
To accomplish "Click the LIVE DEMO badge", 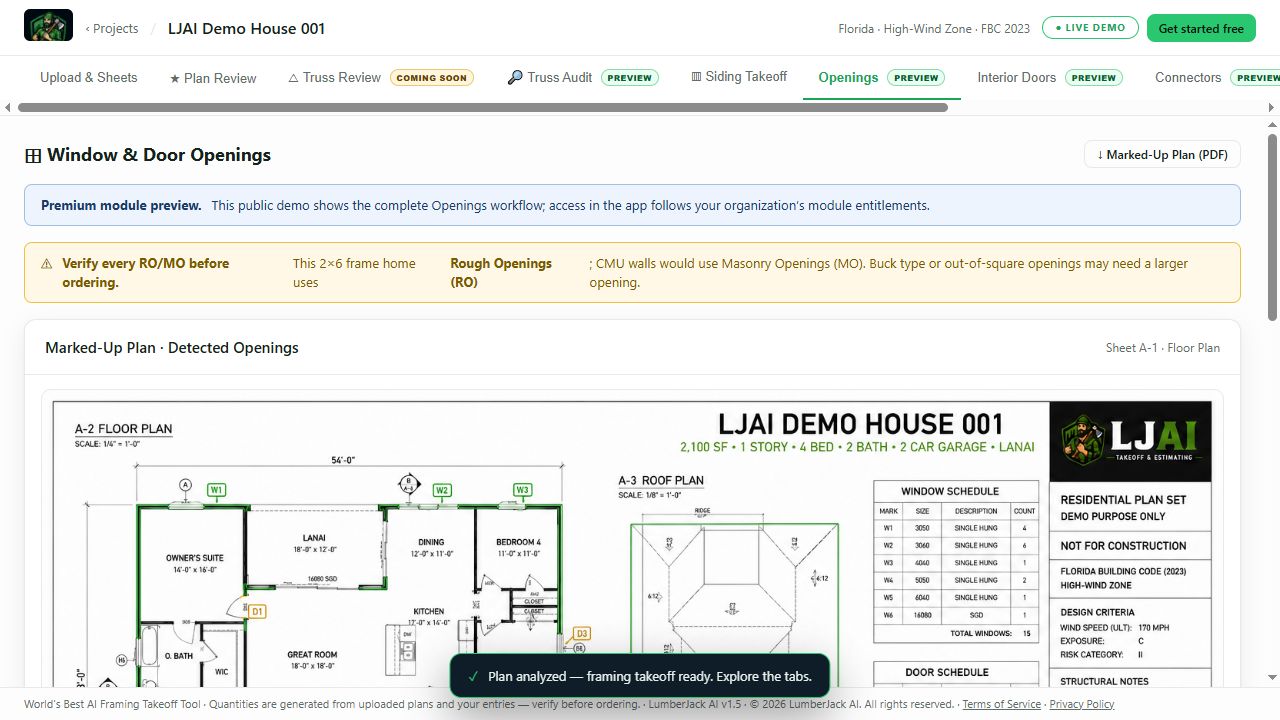I will [x=1090, y=28].
